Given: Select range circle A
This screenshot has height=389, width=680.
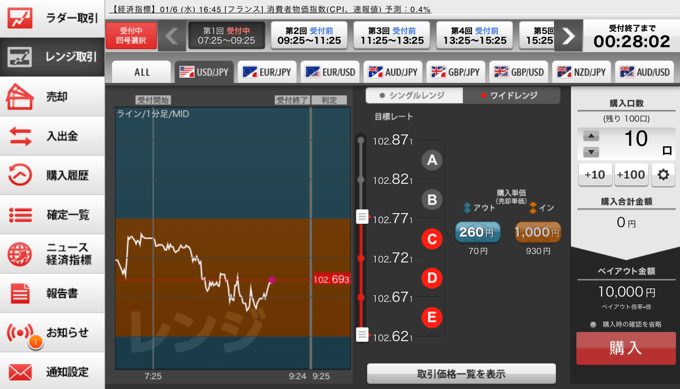Looking at the screenshot, I should pyautogui.click(x=432, y=160).
